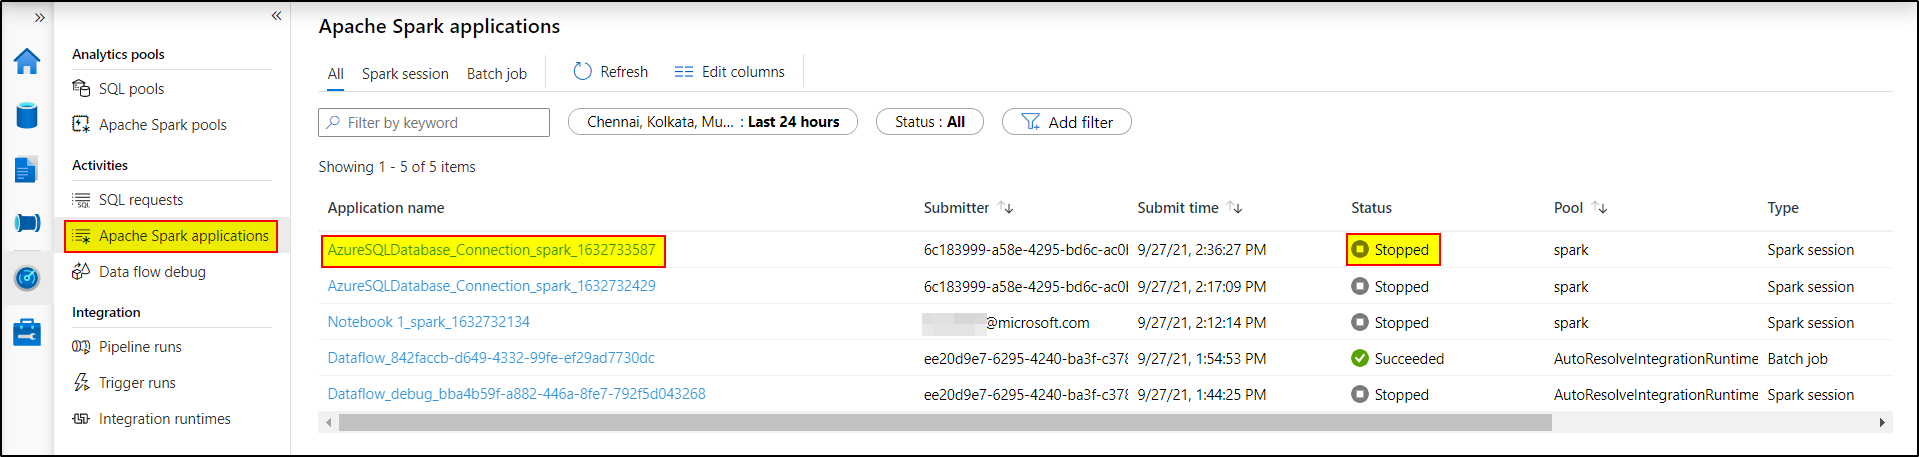Open Trigger runs under Integration
Image resolution: width=1919 pixels, height=457 pixels.
coord(136,383)
